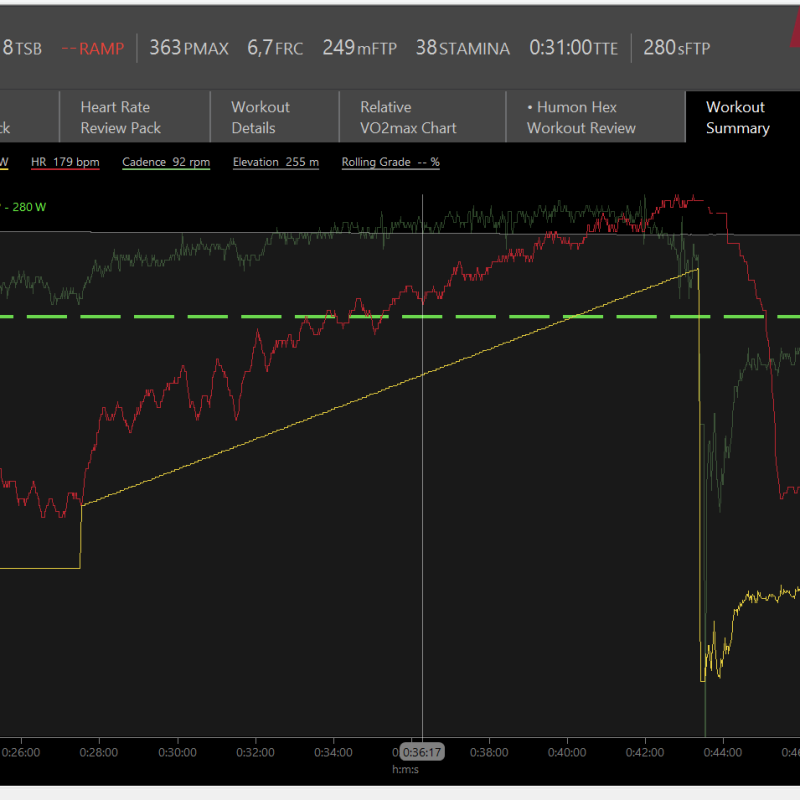The image size is (800, 800).
Task: Click the h:m:s axis unit label
Action: click(406, 769)
